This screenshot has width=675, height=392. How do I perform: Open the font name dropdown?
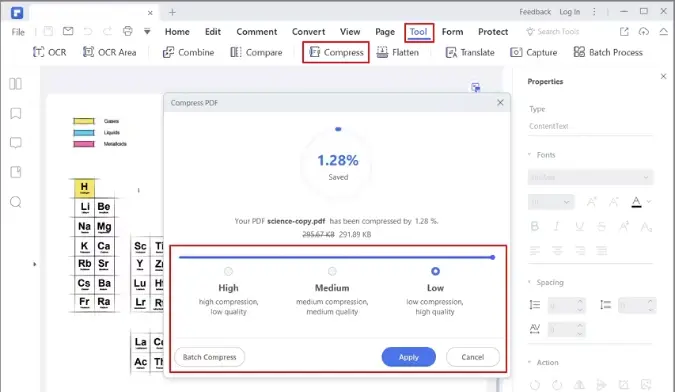pos(590,177)
